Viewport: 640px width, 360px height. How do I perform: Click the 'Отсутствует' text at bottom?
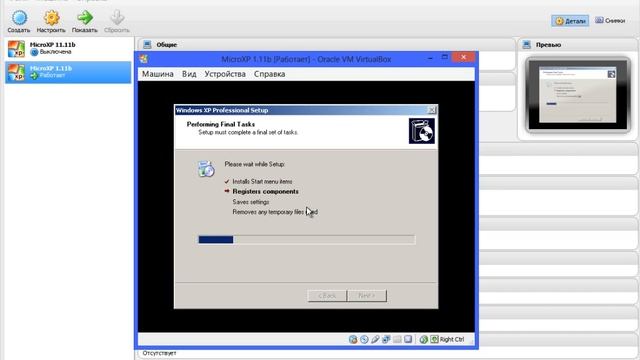(159, 353)
